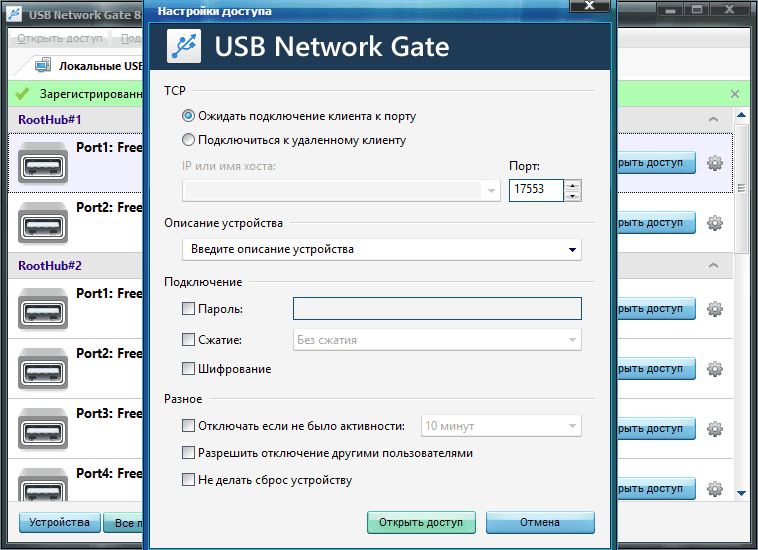
Task: Enable the Шифрование checkbox
Action: [189, 369]
